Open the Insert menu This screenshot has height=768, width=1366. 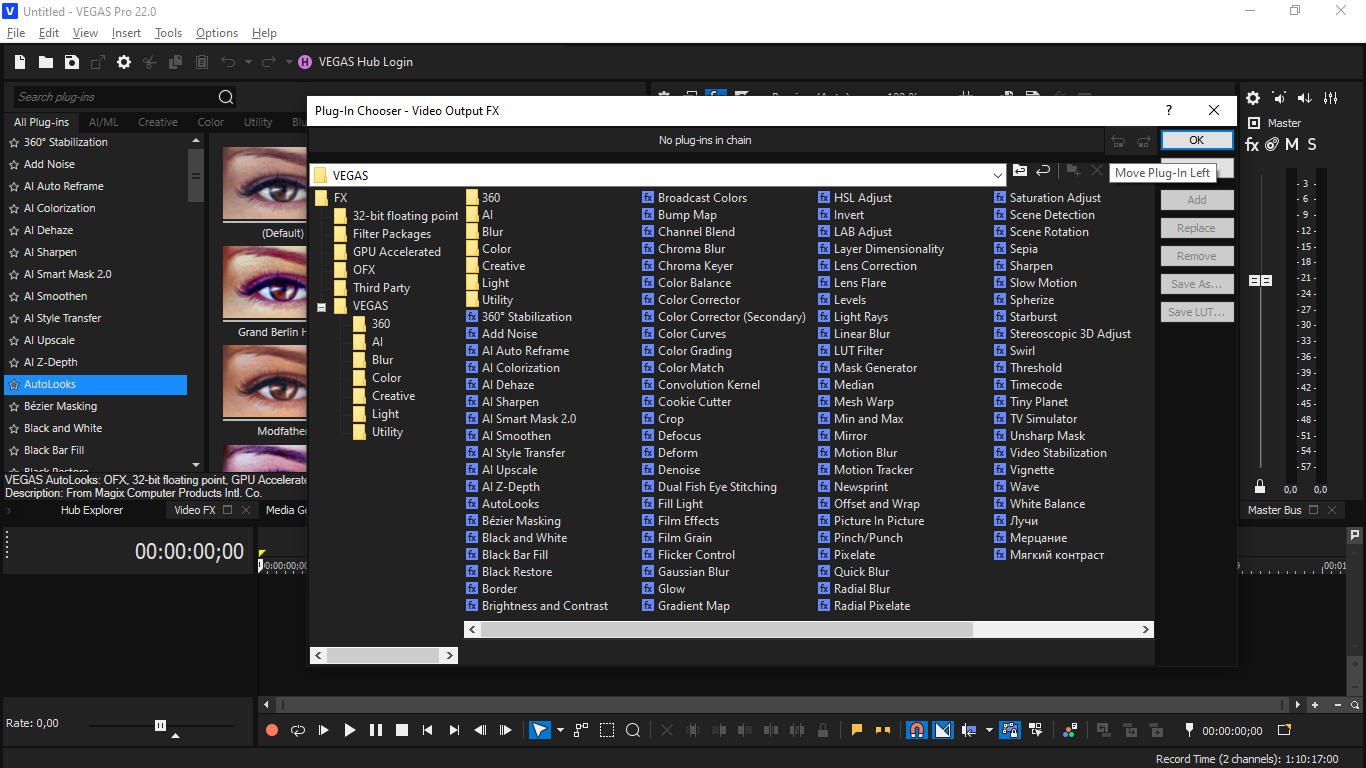point(126,33)
